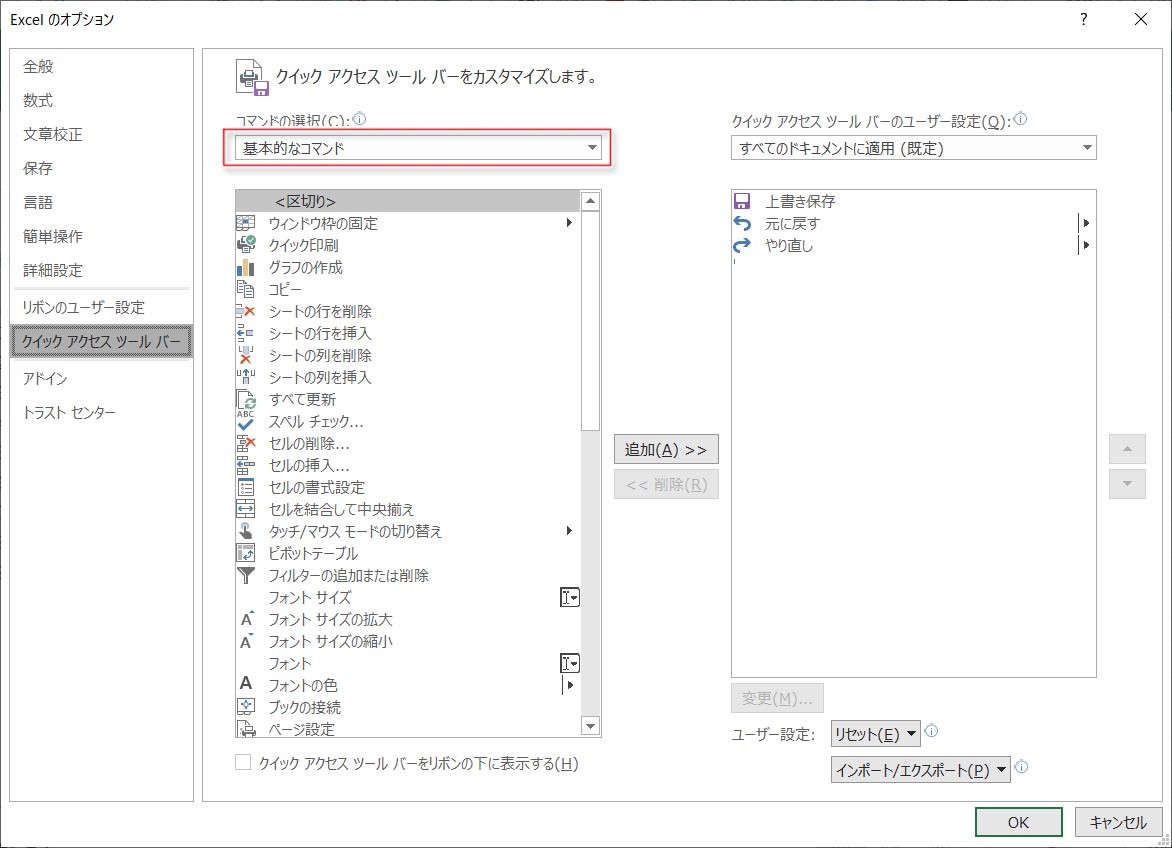Select the <区切り> separator entry
The width and height of the screenshot is (1172, 848).
(407, 201)
